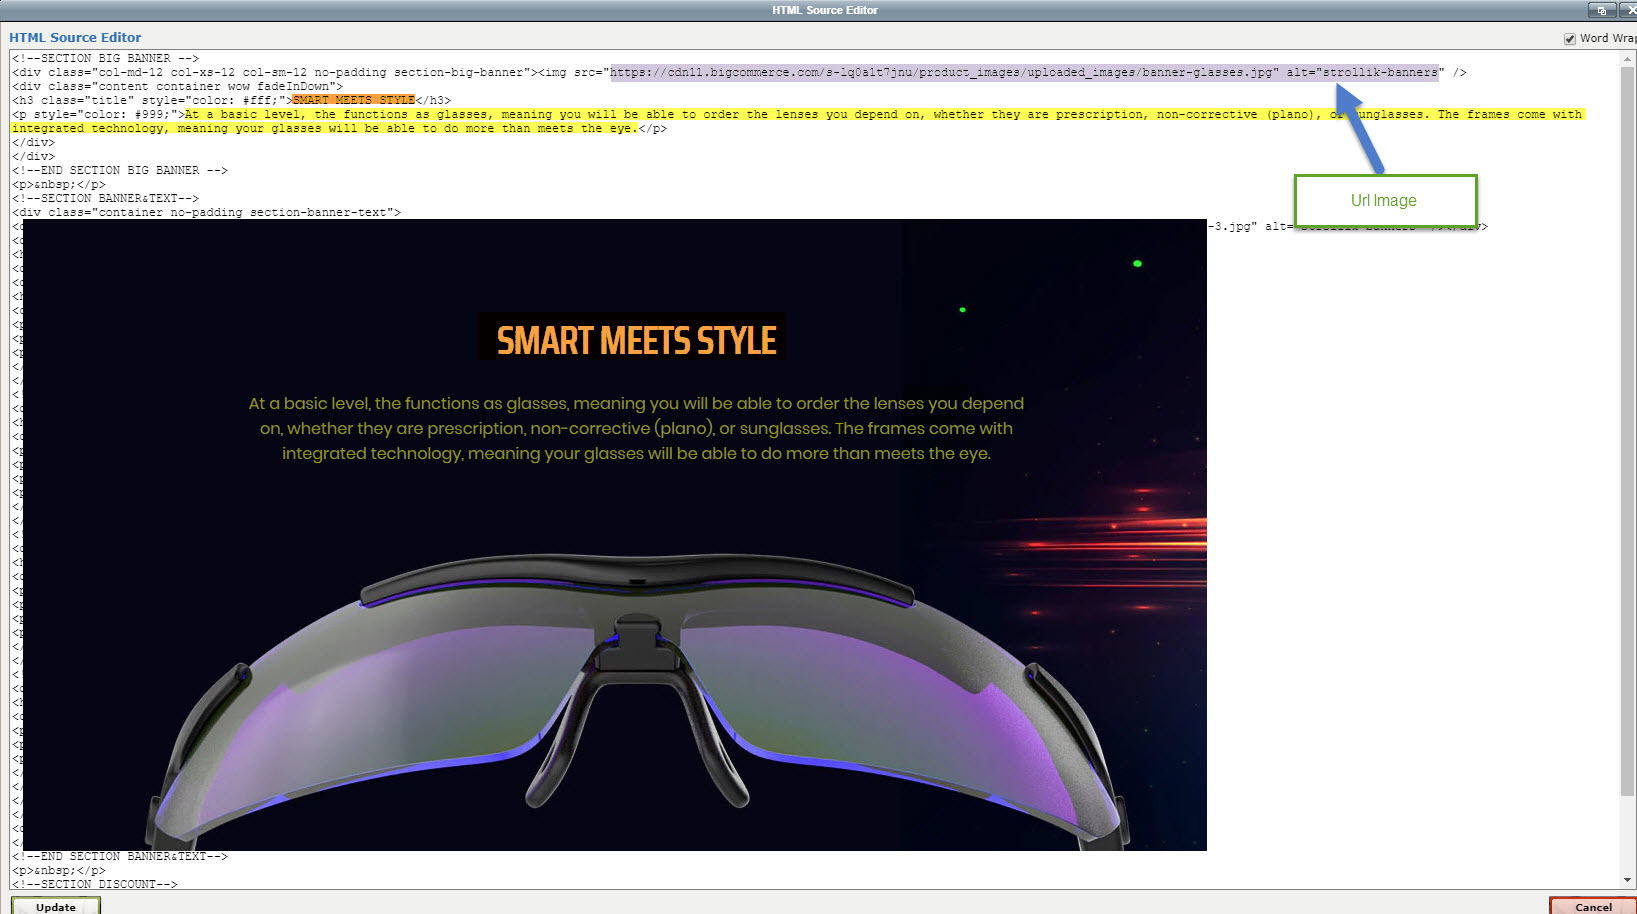Click the highlighted 'At a basic level' paragraph code

pyautogui.click(x=796, y=121)
